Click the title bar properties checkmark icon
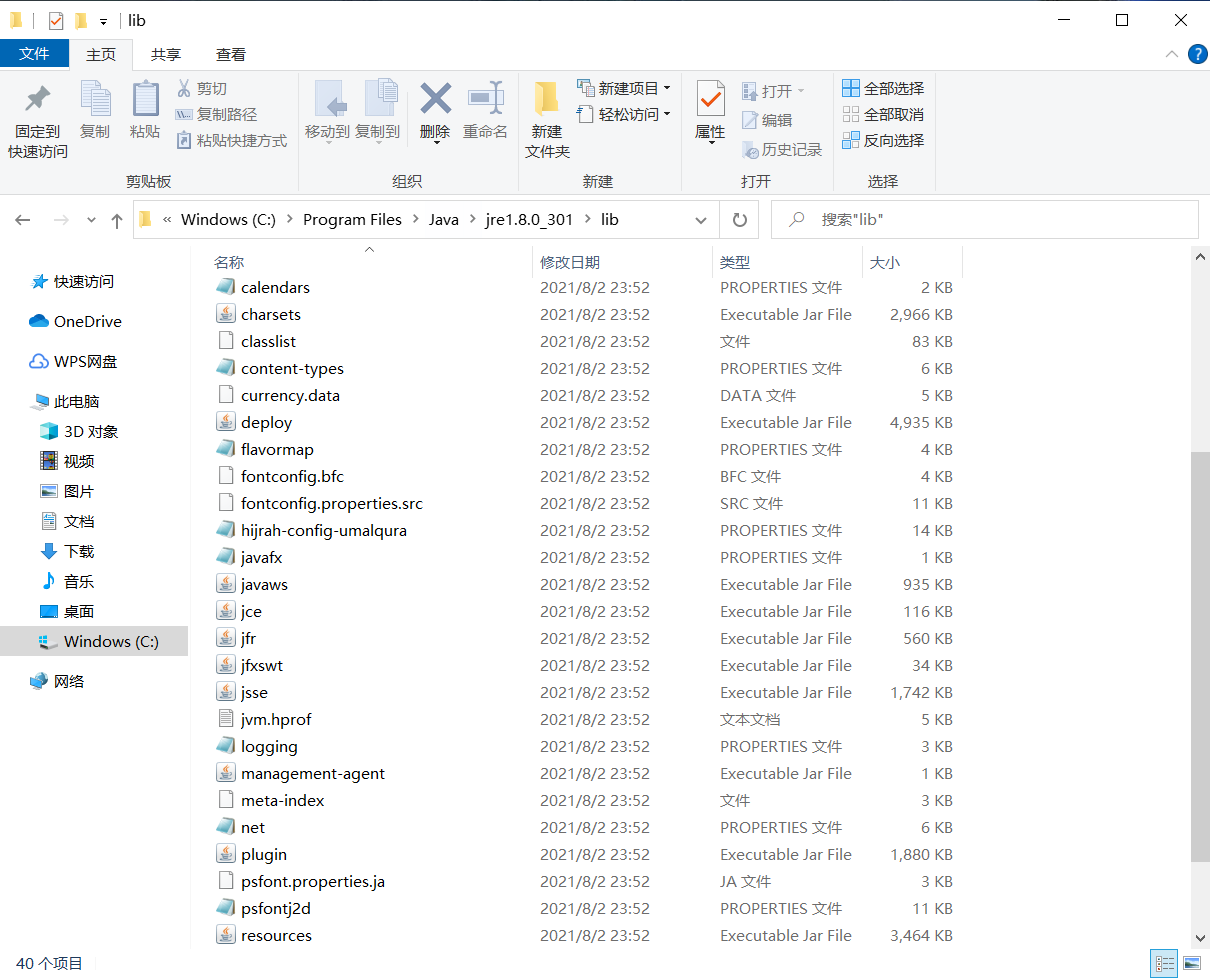 (x=56, y=20)
